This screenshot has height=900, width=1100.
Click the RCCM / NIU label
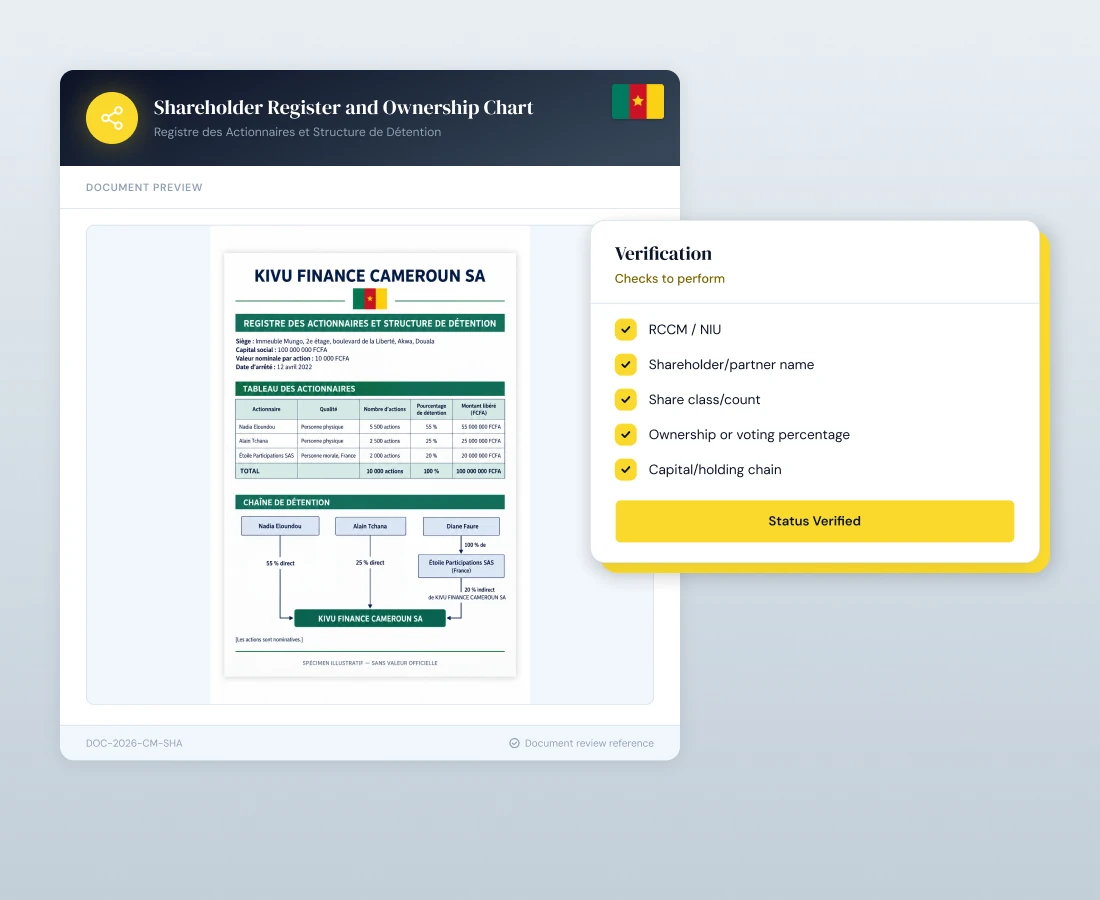point(685,330)
